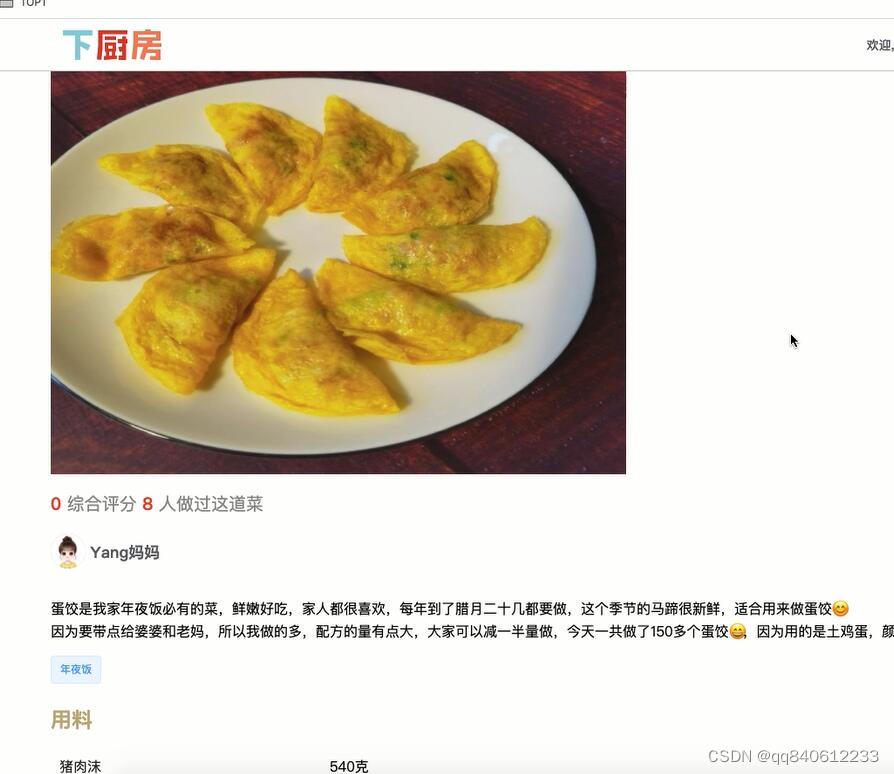Screen dimensions: 894x774
Task: Click the 下厨房 site logo
Action: pos(112,45)
